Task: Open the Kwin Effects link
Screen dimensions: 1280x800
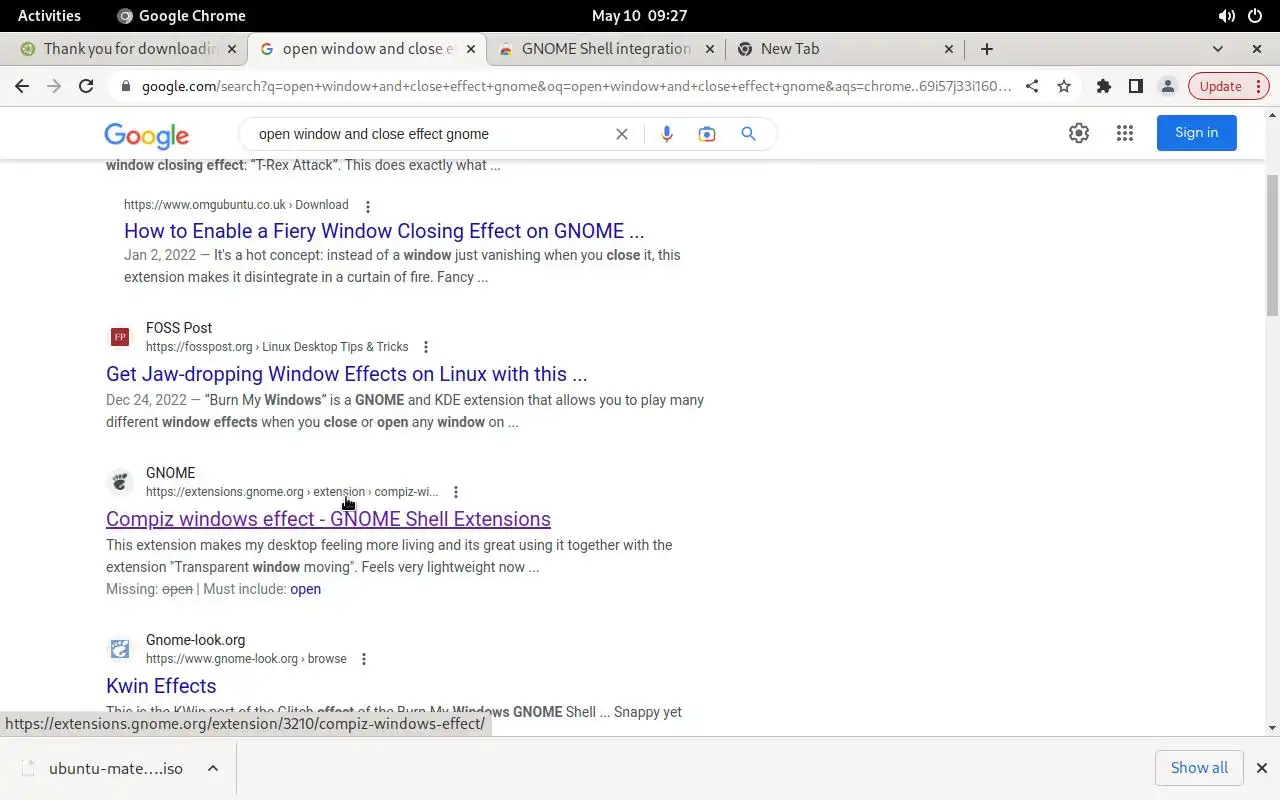Action: tap(161, 686)
